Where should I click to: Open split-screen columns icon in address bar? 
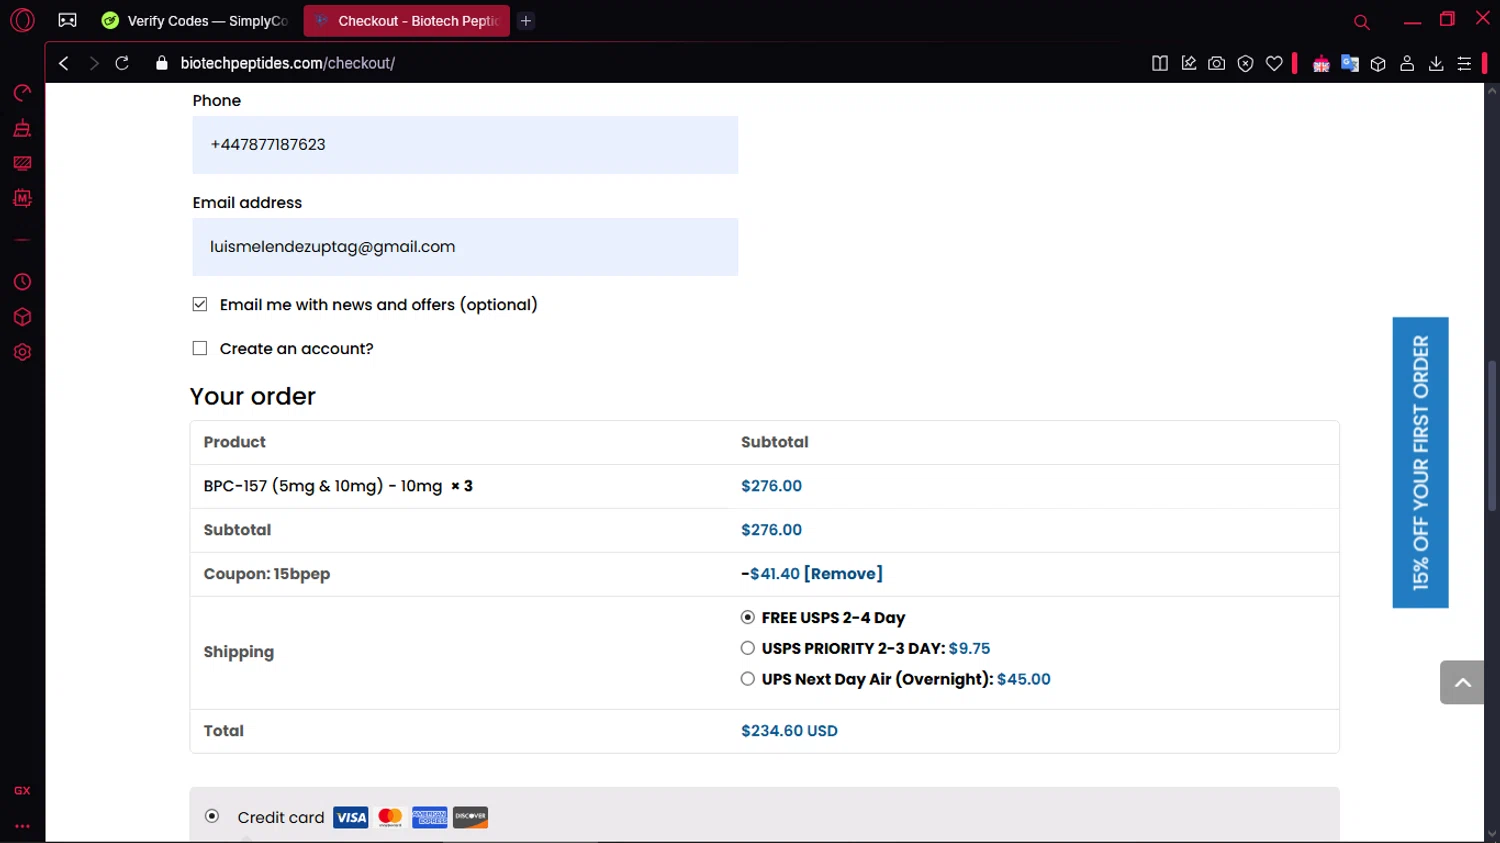1160,63
